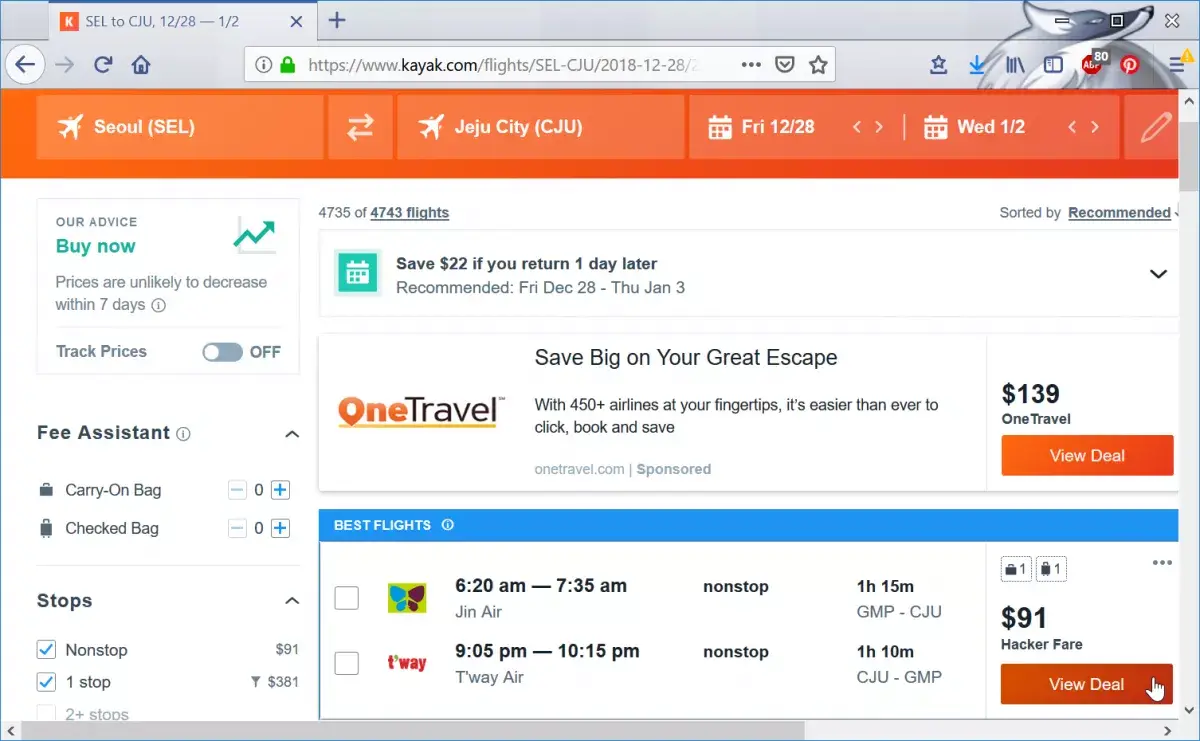
Task: Click the onetravel.com sponsored link text
Action: (579, 469)
